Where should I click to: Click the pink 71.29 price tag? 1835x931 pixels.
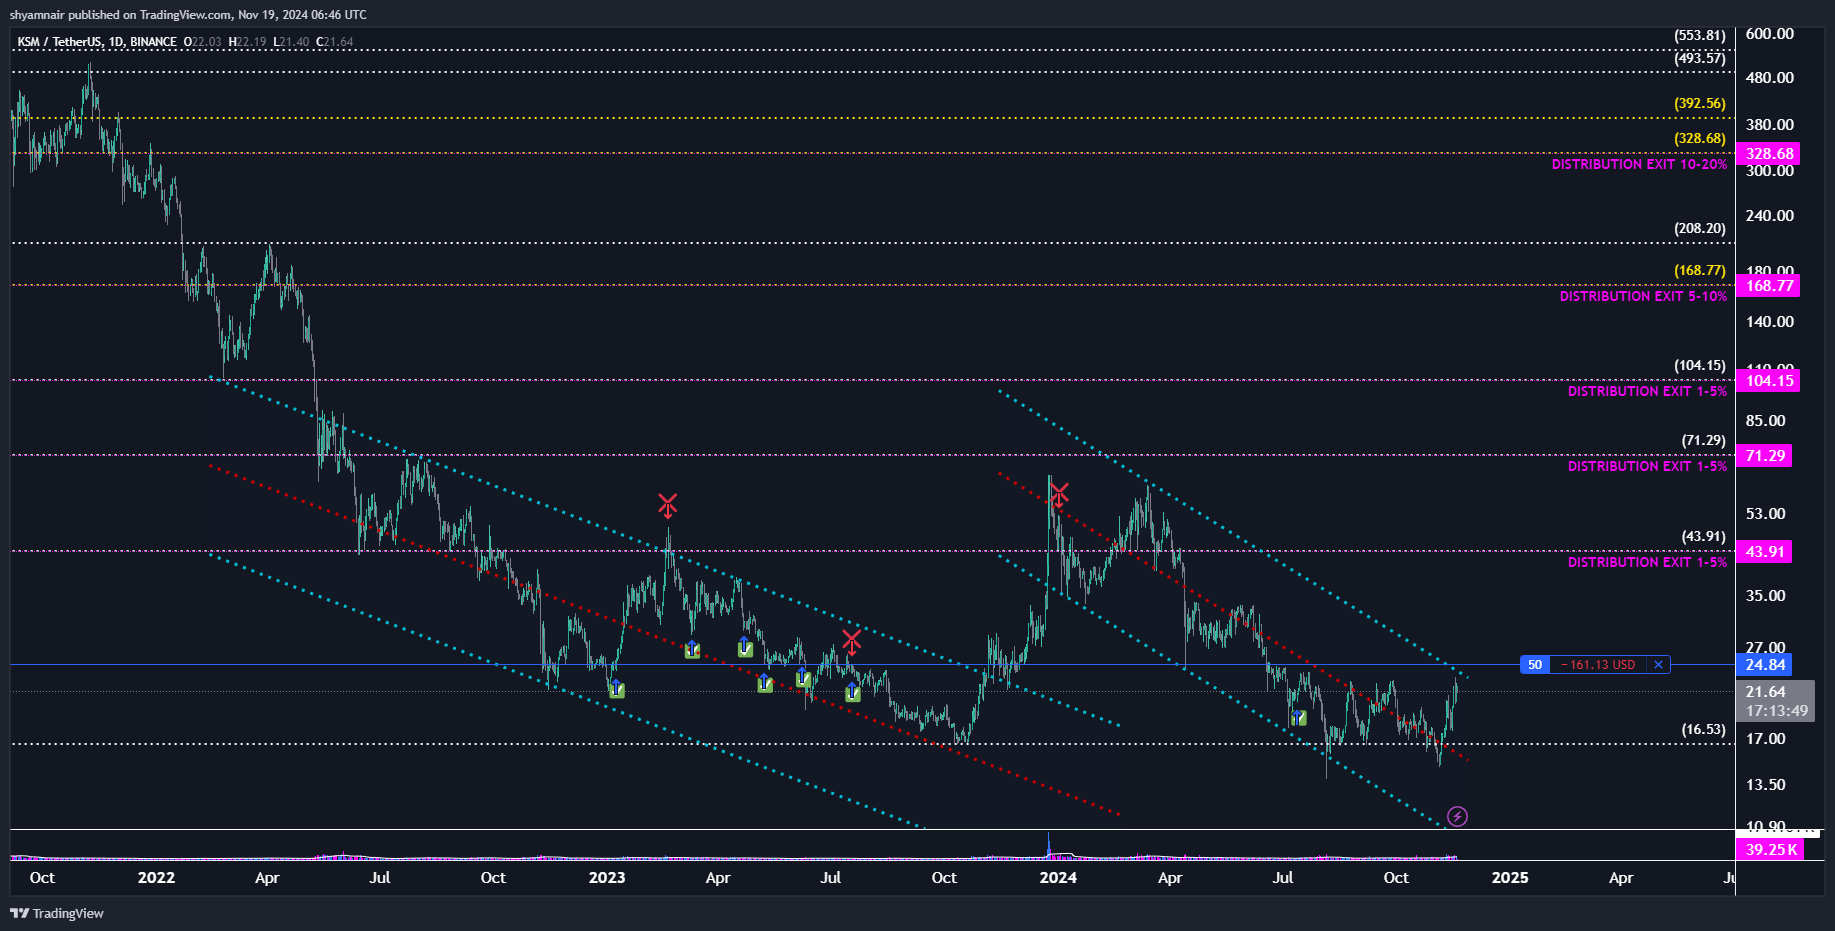tap(1764, 456)
